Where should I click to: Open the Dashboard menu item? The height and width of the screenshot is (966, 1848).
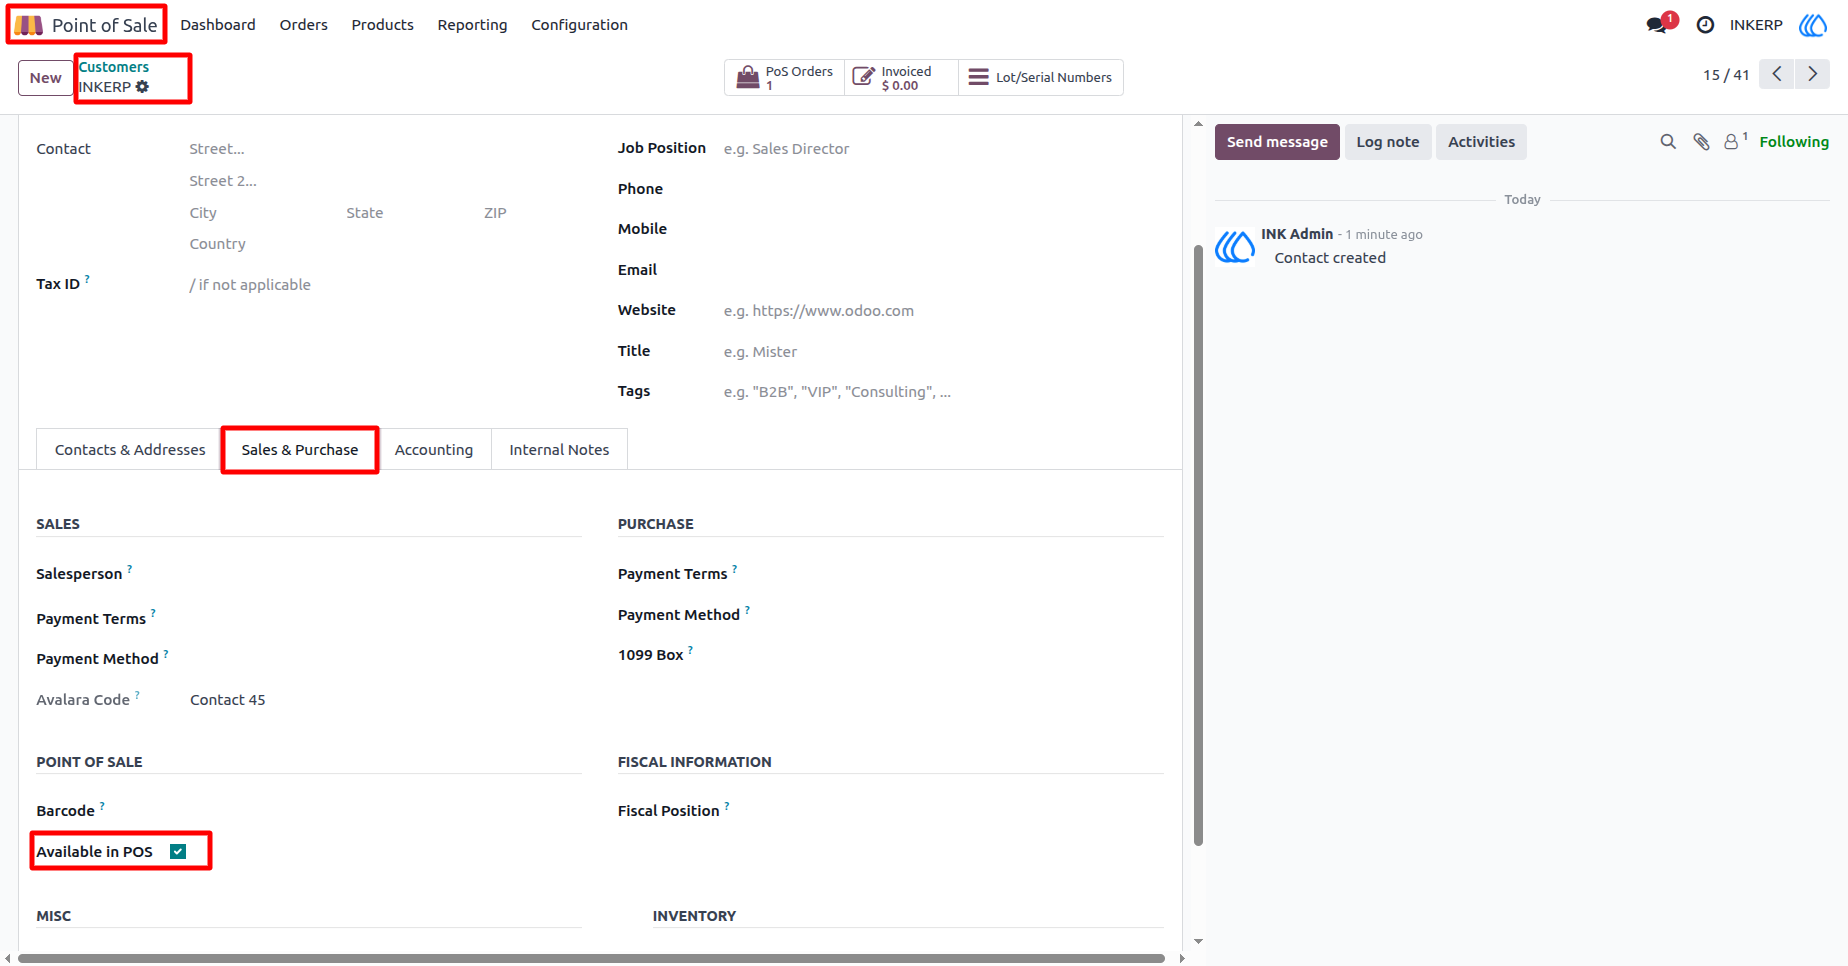pos(218,25)
